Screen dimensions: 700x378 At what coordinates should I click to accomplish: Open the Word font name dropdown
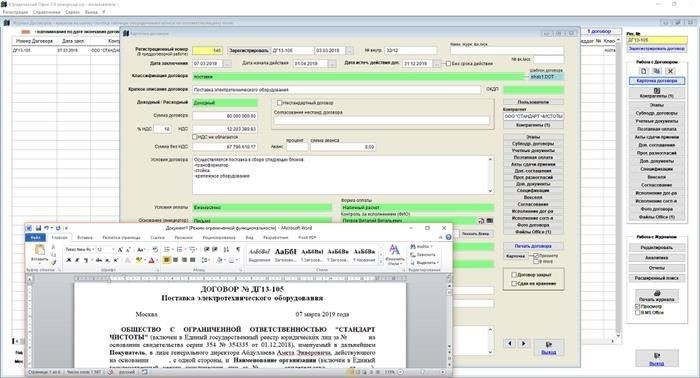pos(93,249)
